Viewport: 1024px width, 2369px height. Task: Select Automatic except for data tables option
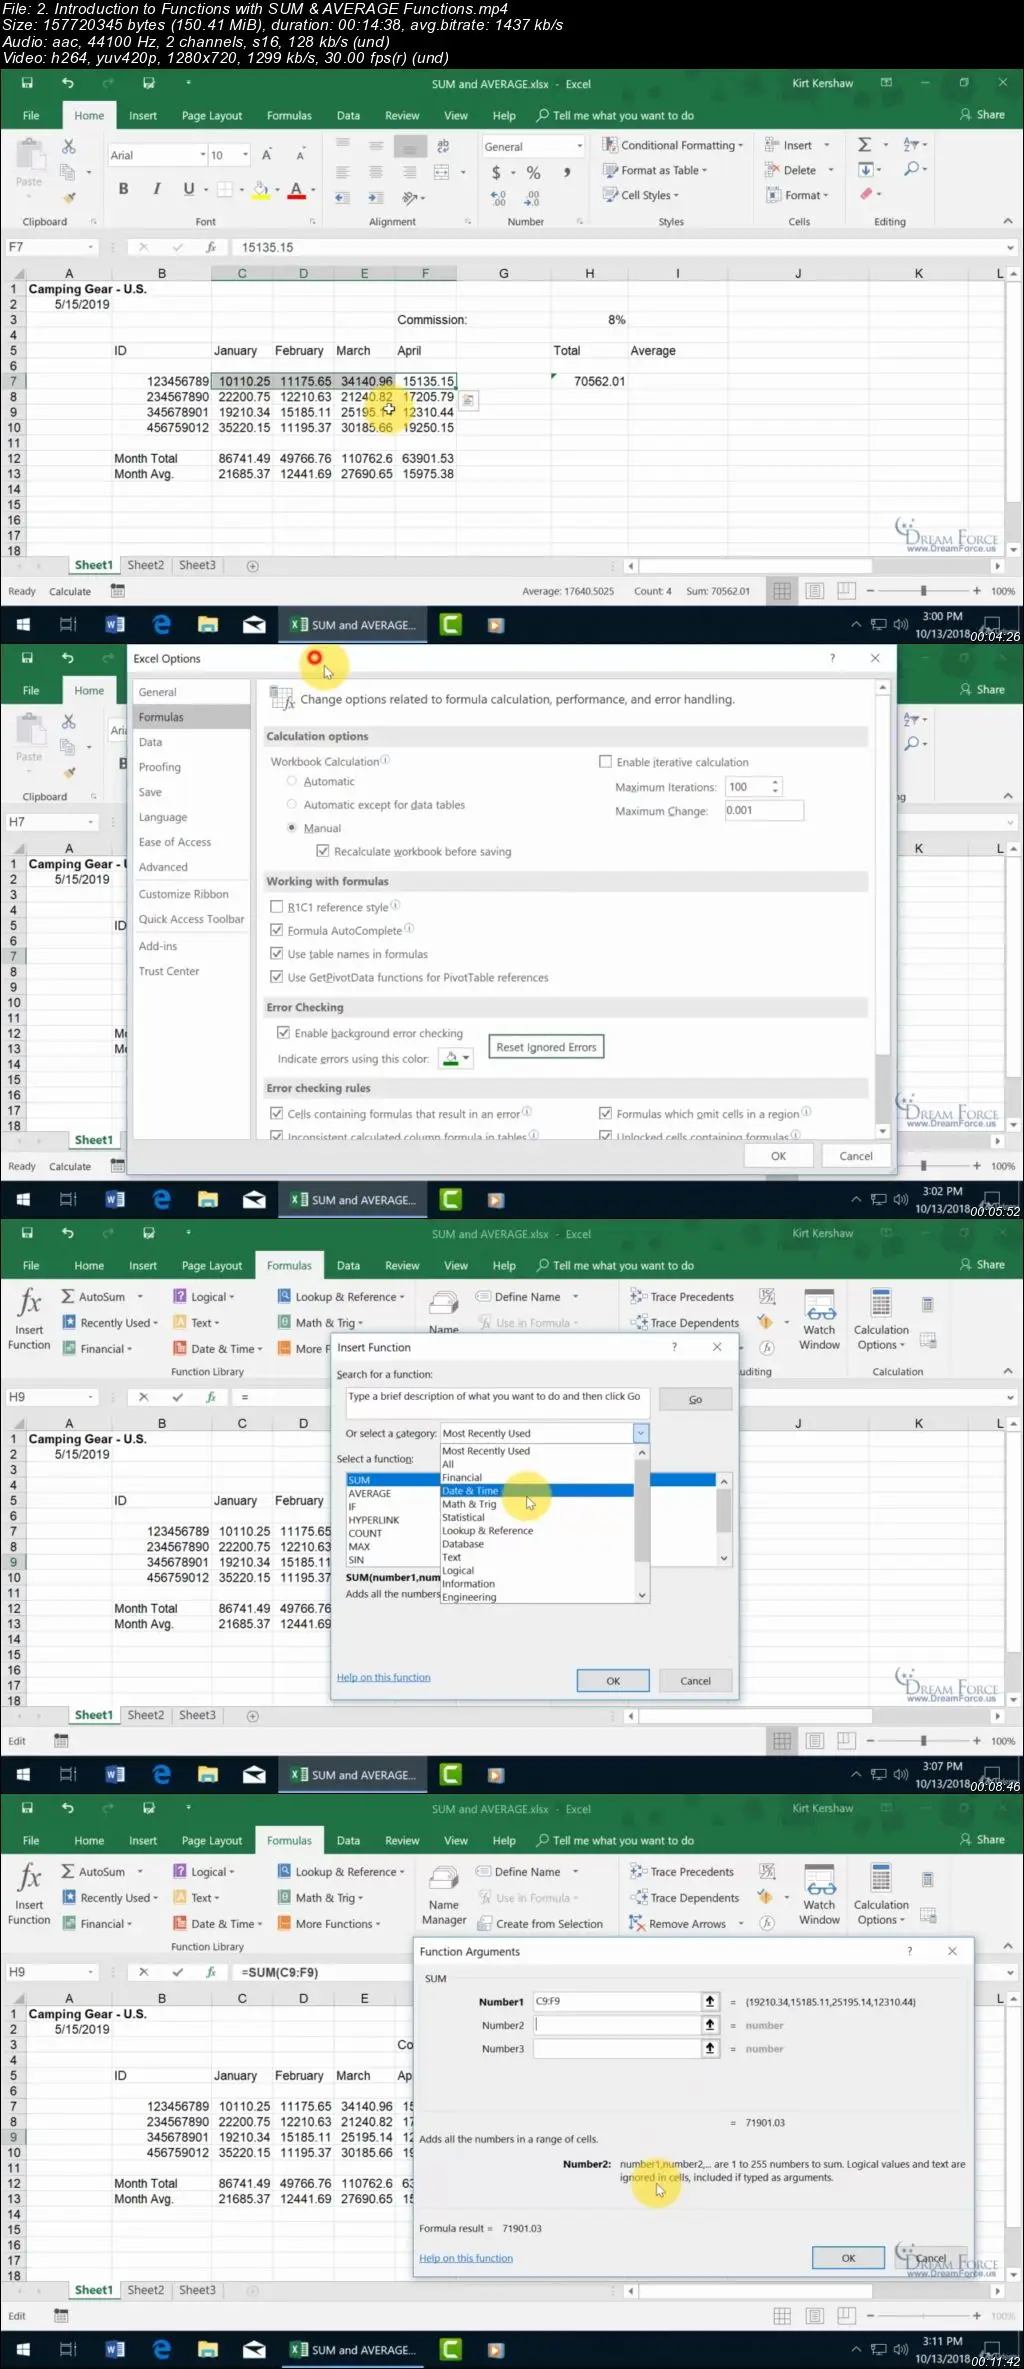[x=292, y=804]
